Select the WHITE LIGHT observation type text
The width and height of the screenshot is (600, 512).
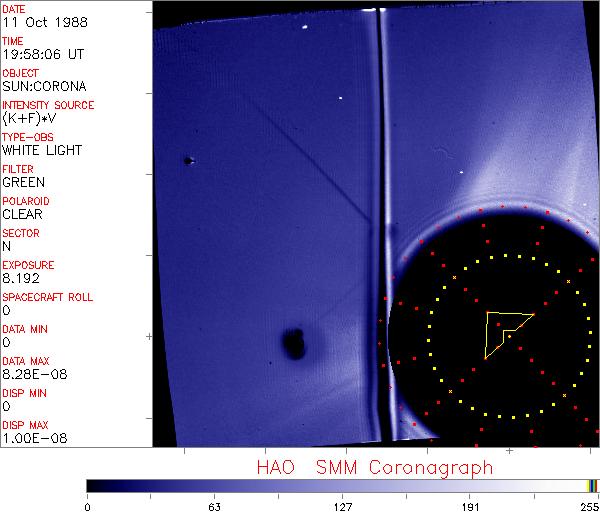(41, 151)
